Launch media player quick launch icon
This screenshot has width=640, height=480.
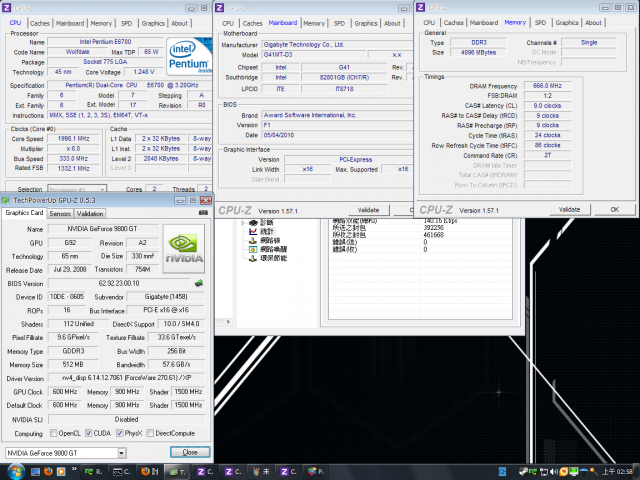point(61,471)
